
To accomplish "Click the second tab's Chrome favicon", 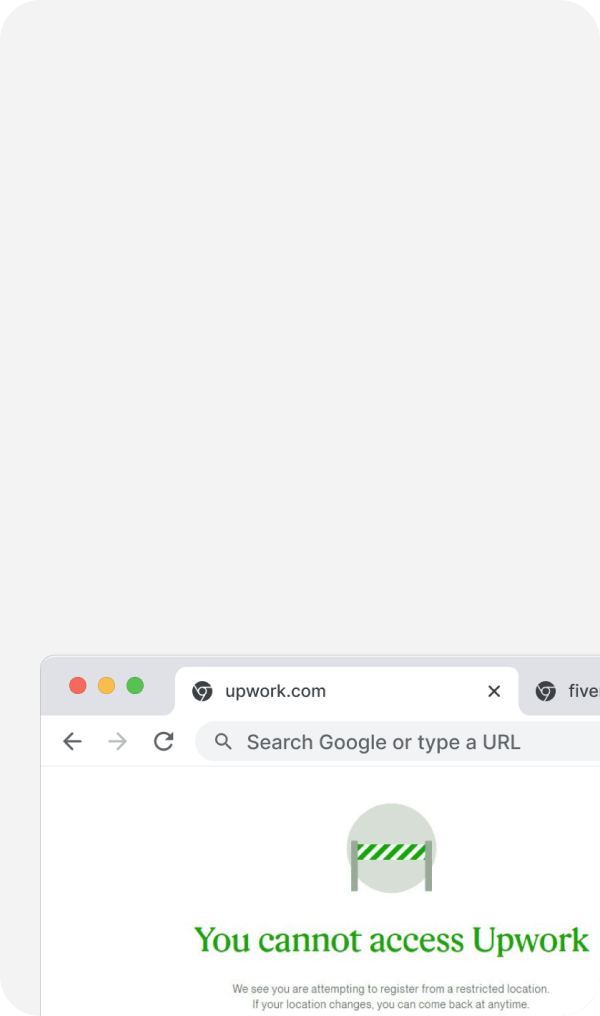I will click(545, 691).
